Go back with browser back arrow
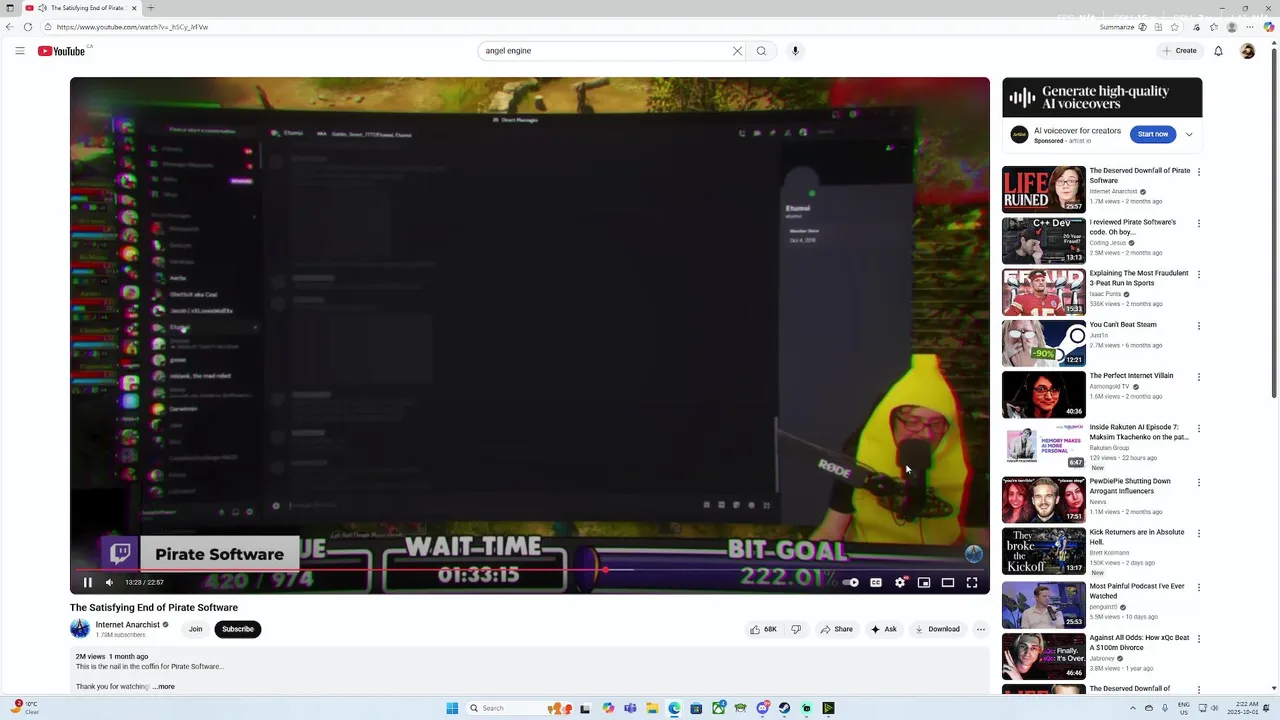The width and height of the screenshot is (1280, 720). point(10,27)
